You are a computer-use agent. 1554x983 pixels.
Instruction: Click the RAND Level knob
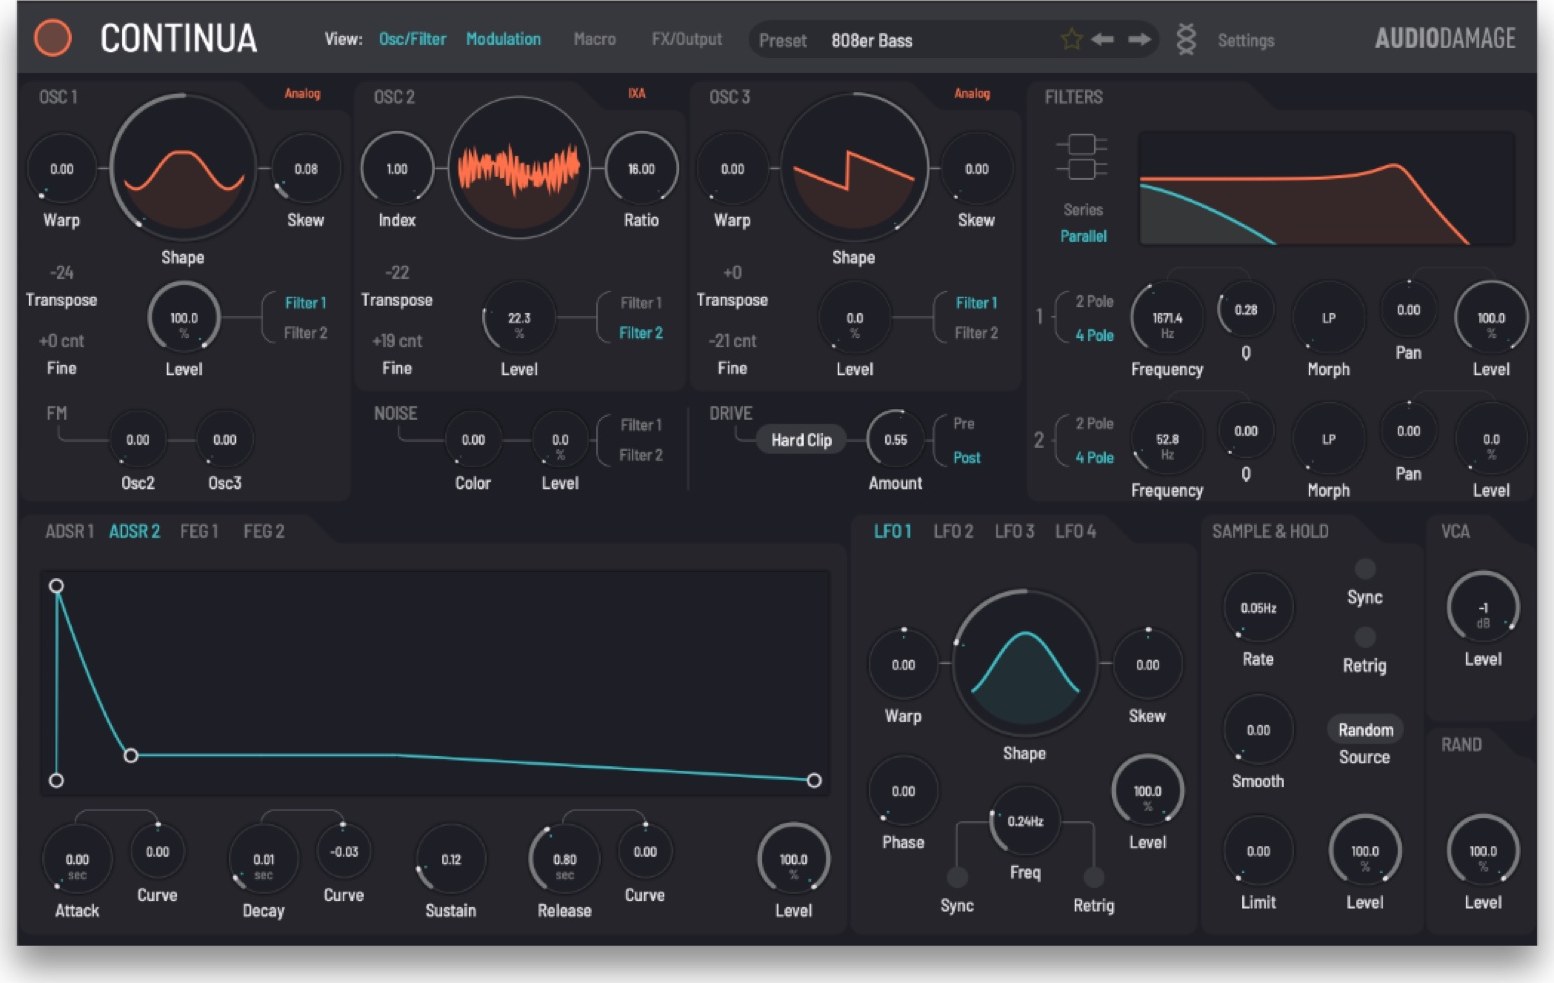pos(1483,851)
